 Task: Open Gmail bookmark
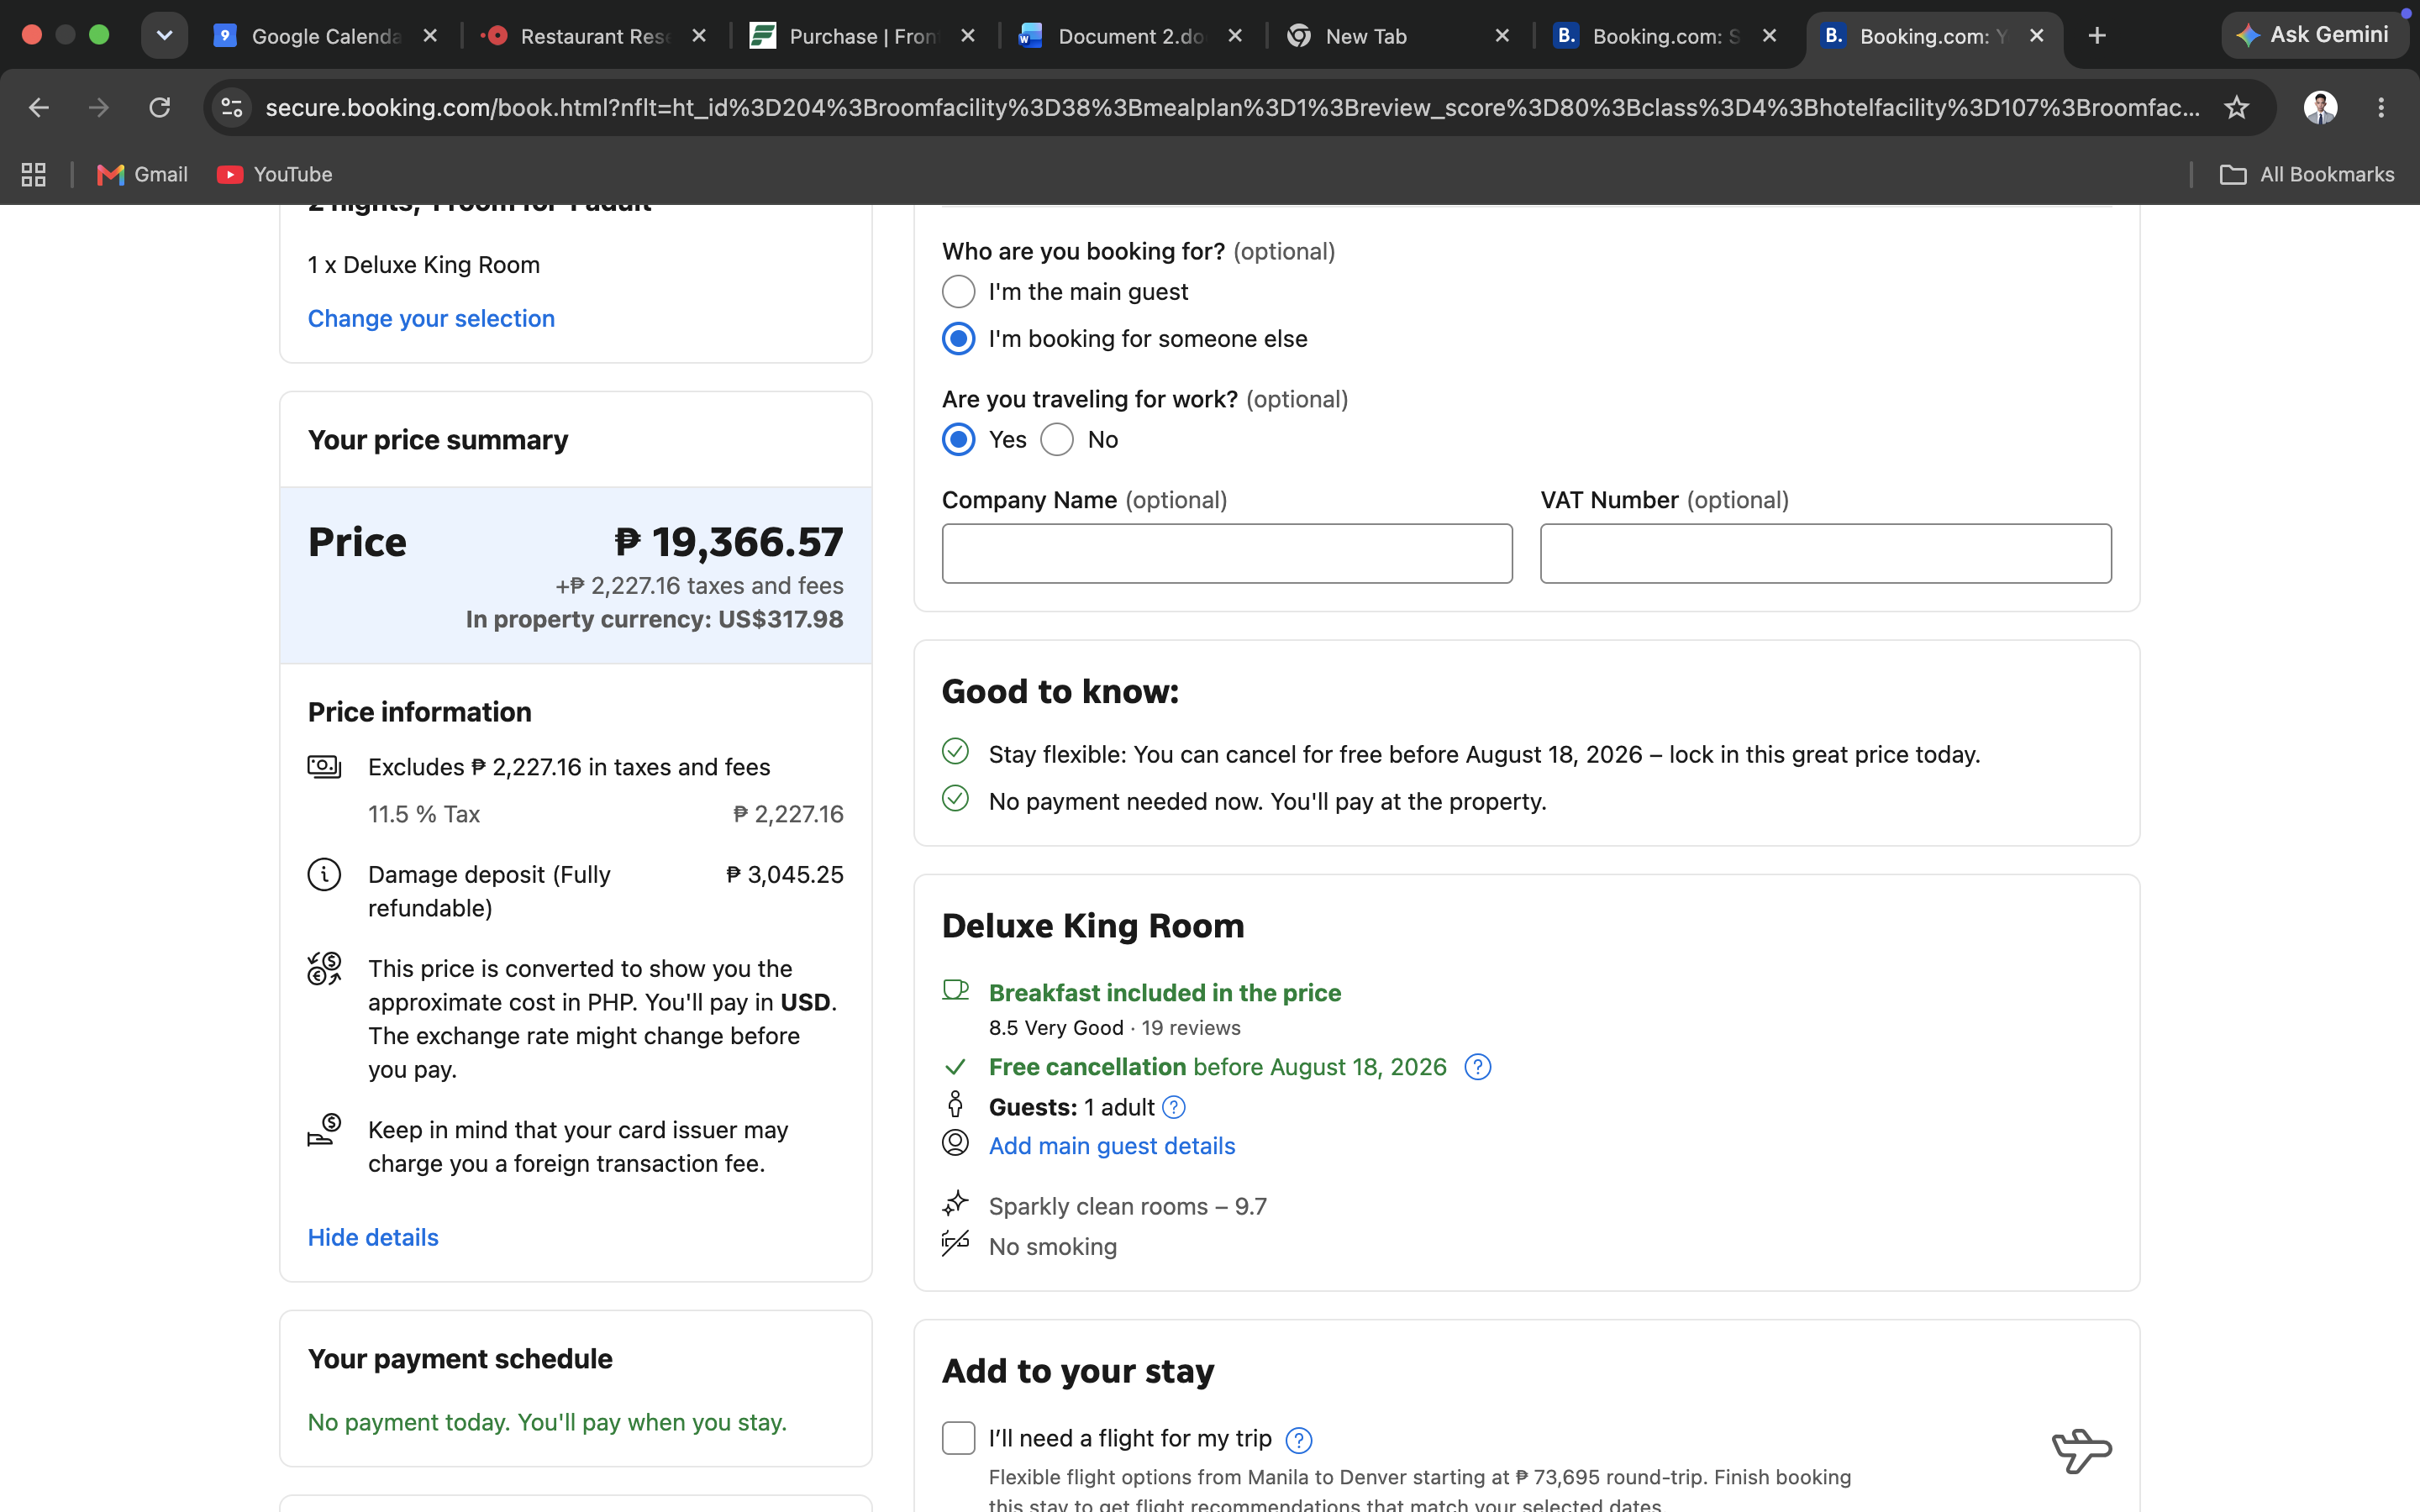pos(142,175)
